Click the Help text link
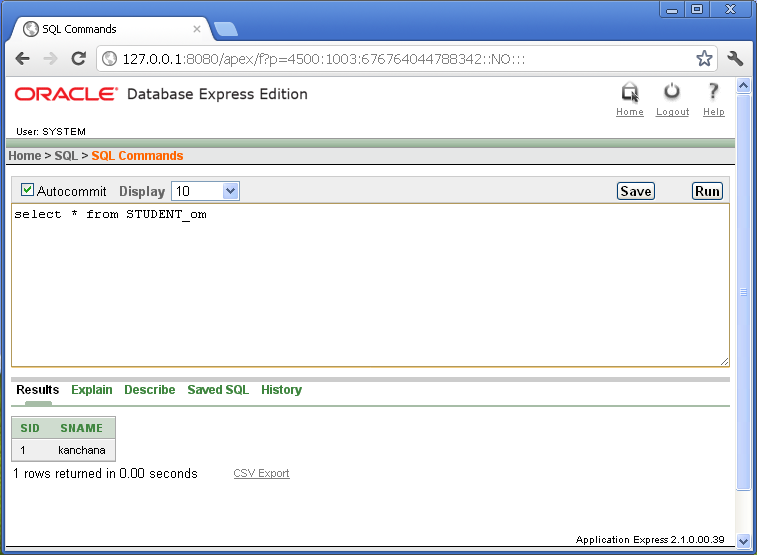 (x=714, y=112)
